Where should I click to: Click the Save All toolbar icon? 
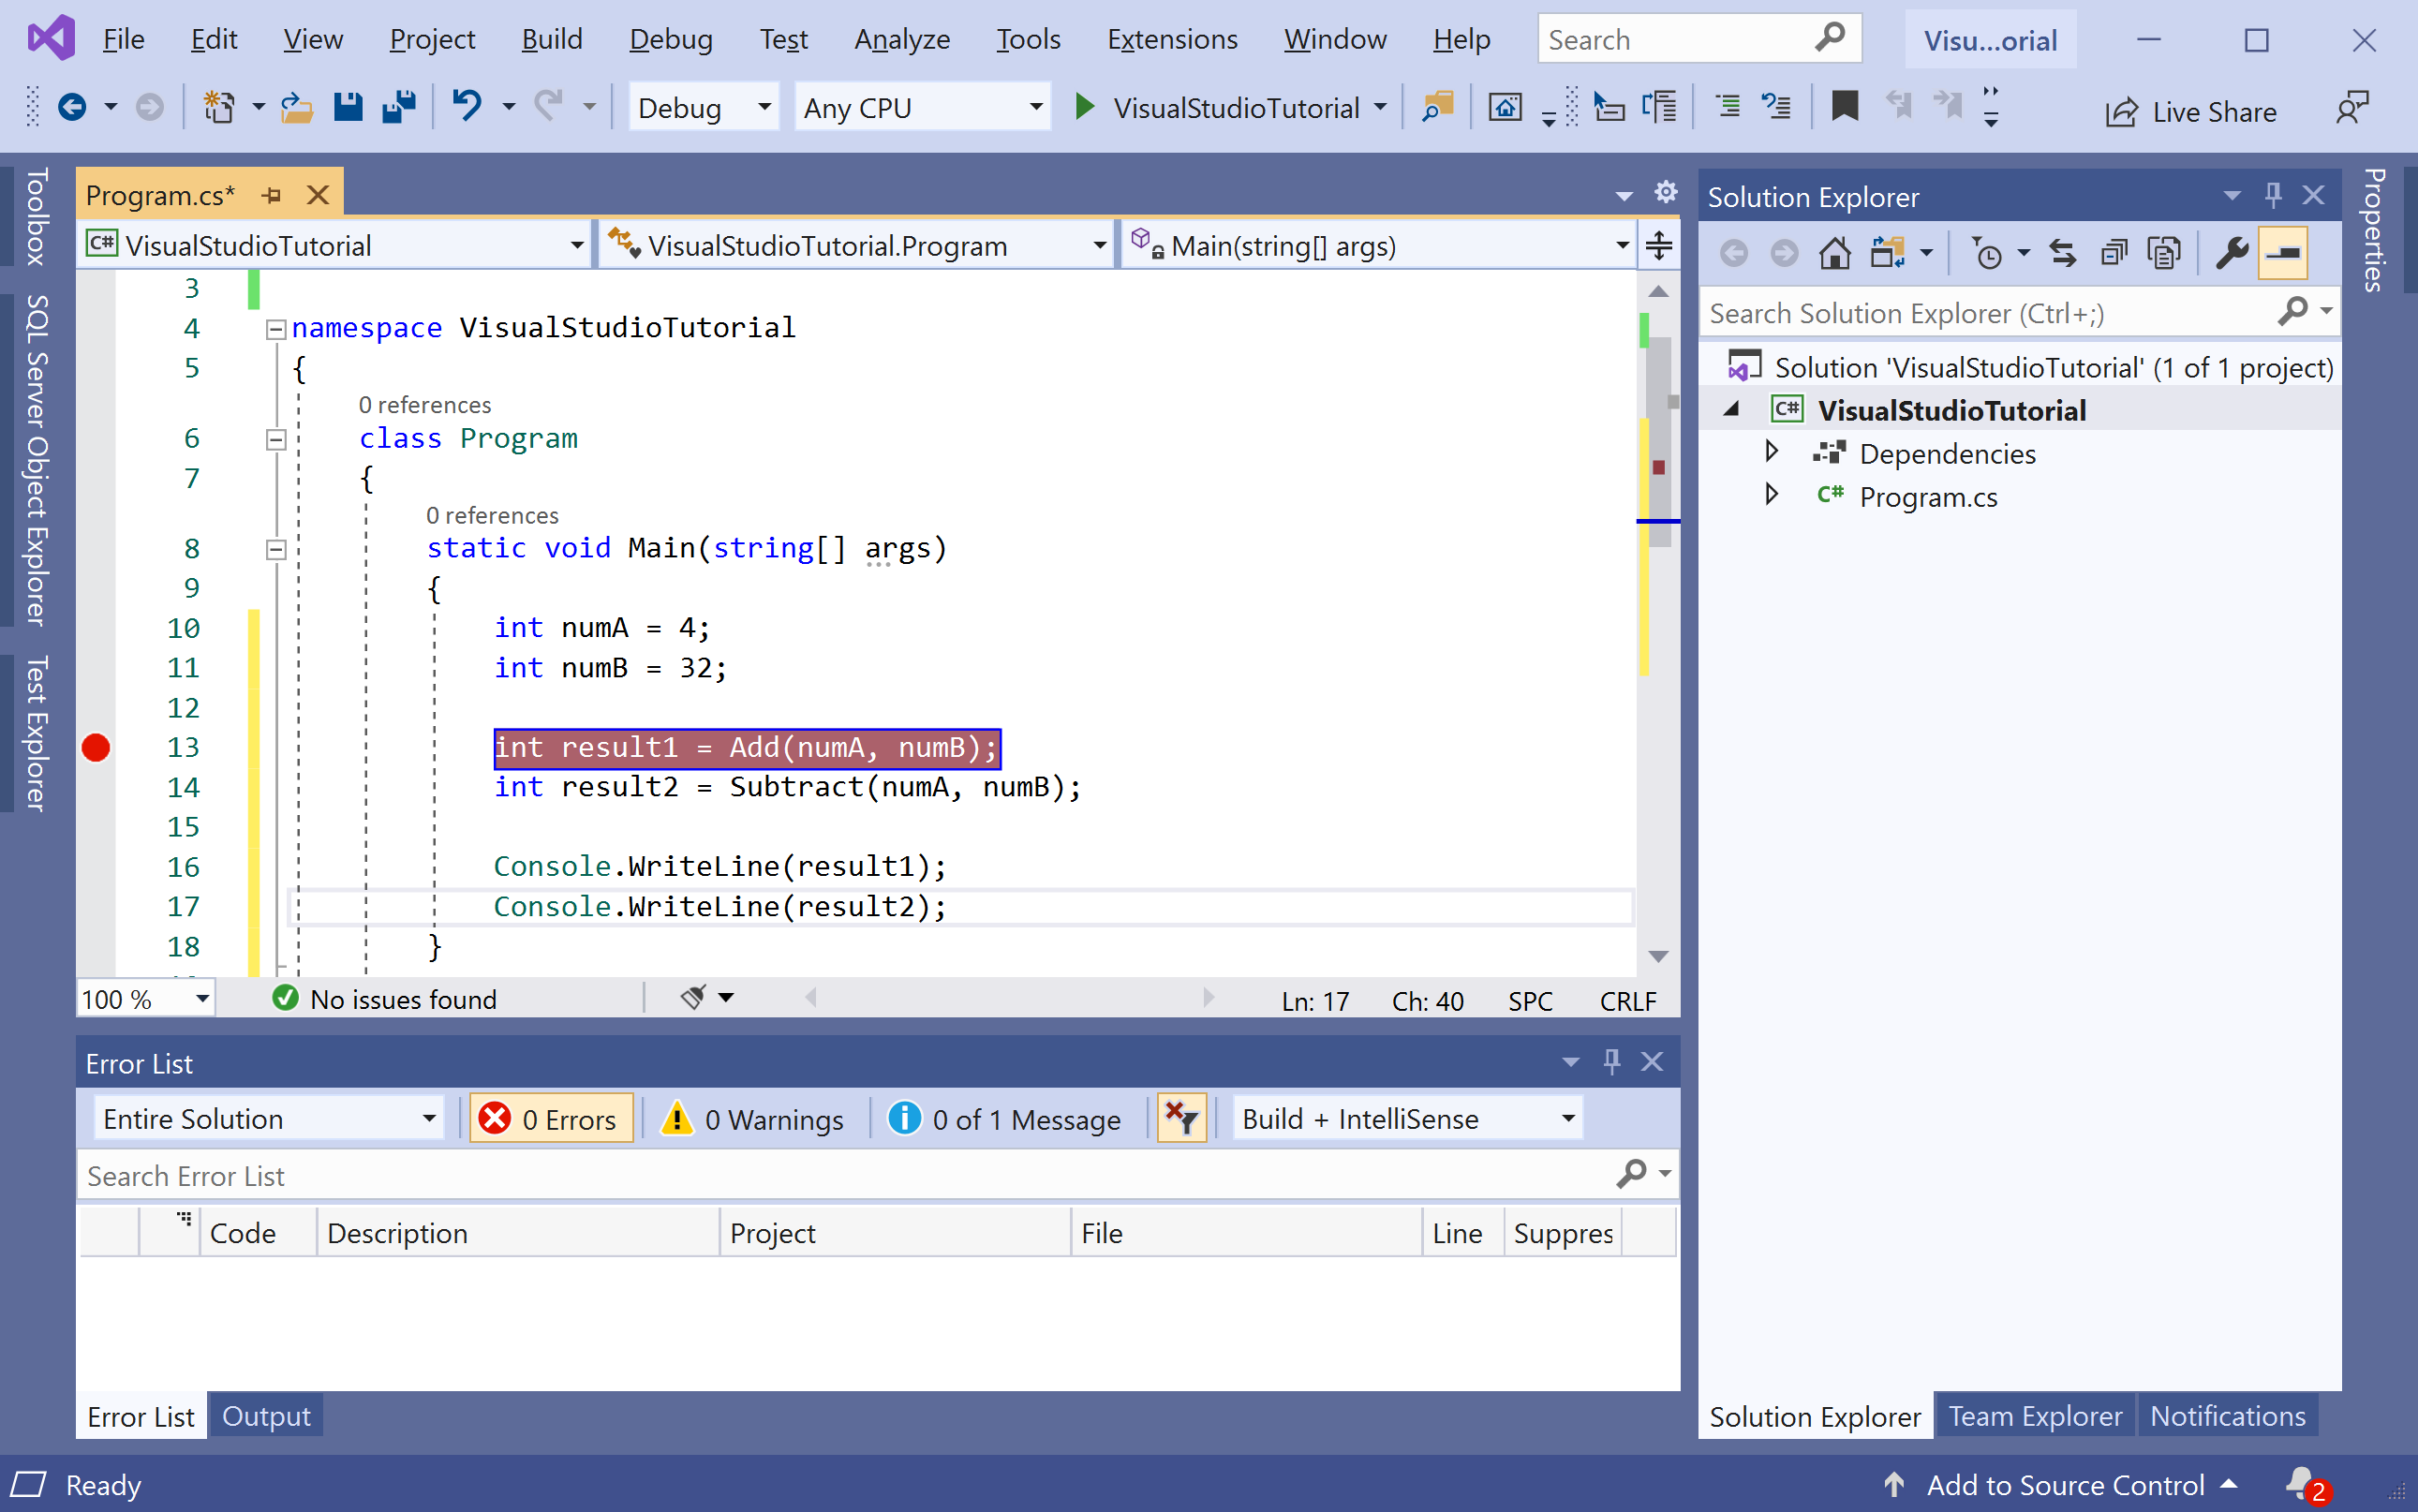click(399, 107)
